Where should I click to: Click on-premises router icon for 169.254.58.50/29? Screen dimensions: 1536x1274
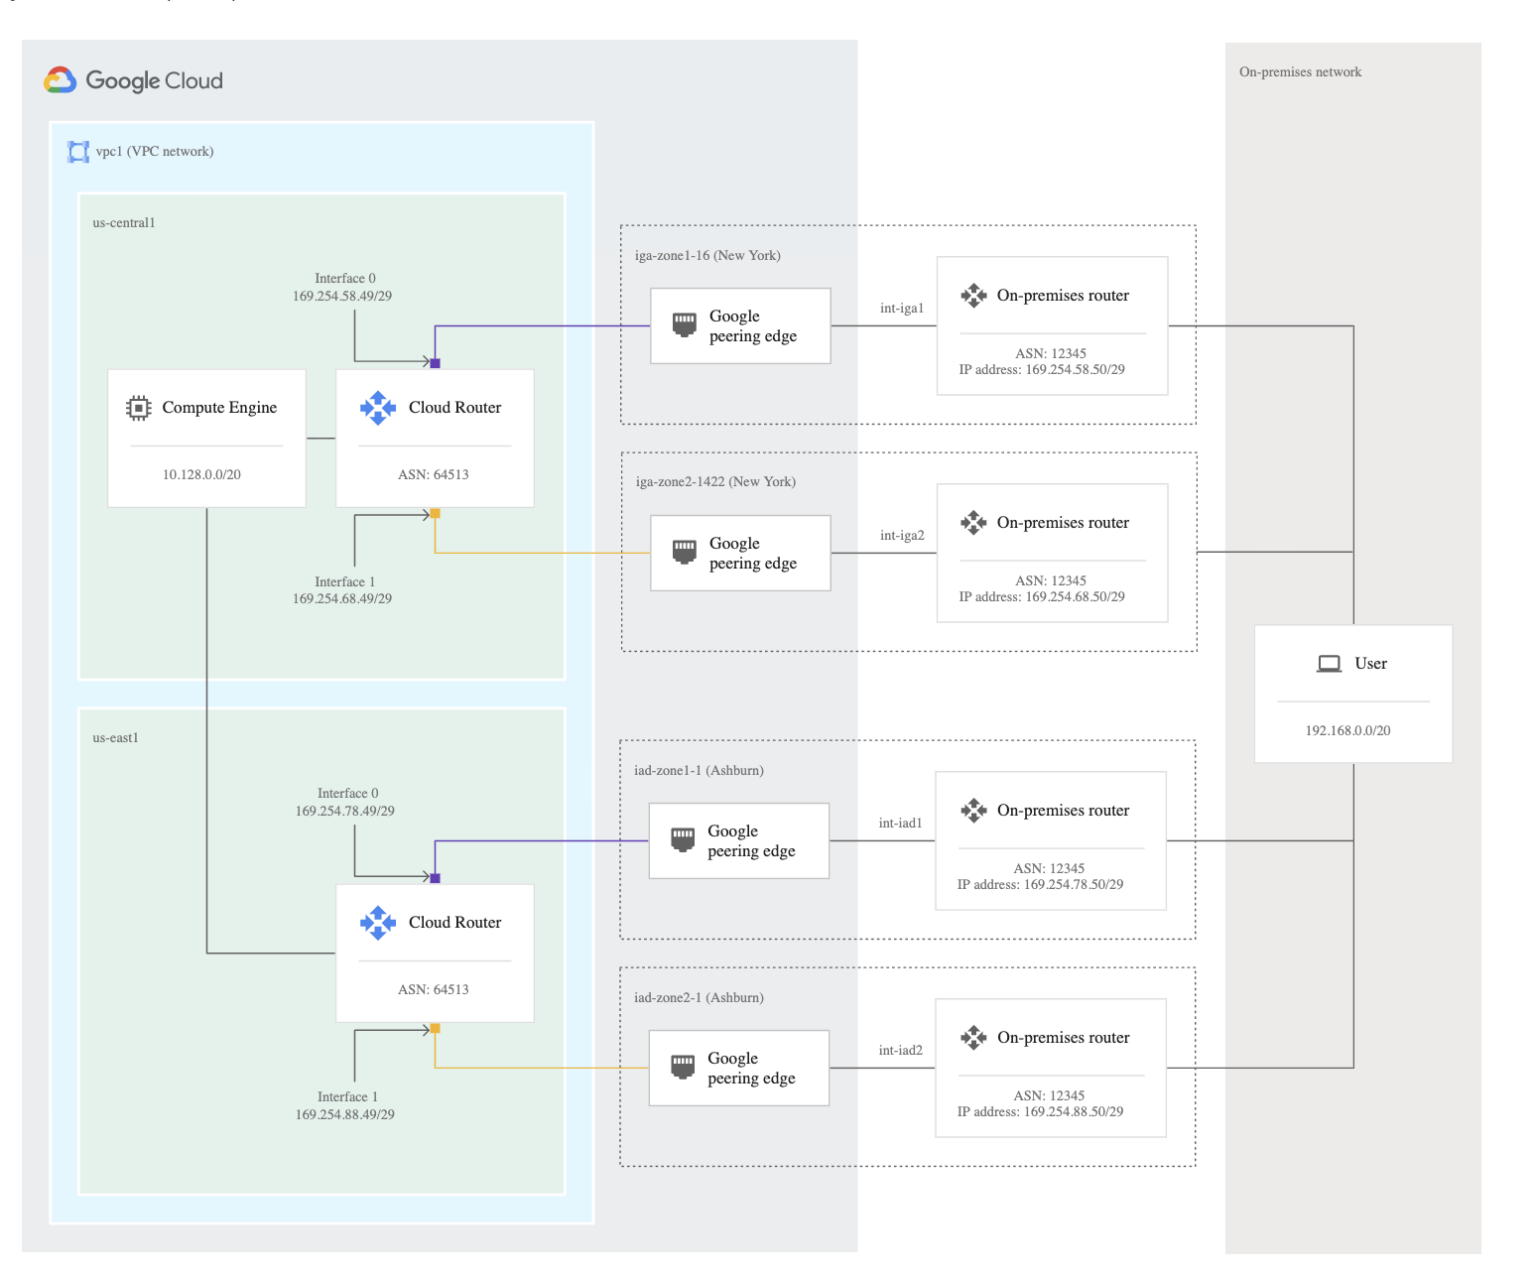[974, 296]
